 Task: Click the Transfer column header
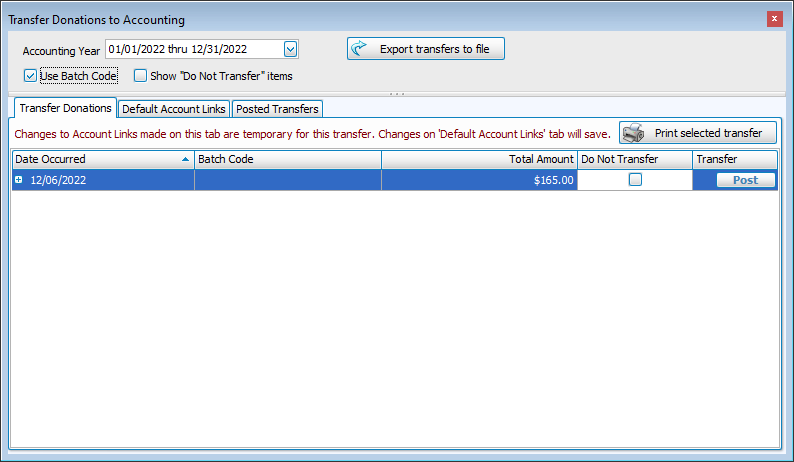[x=734, y=159]
